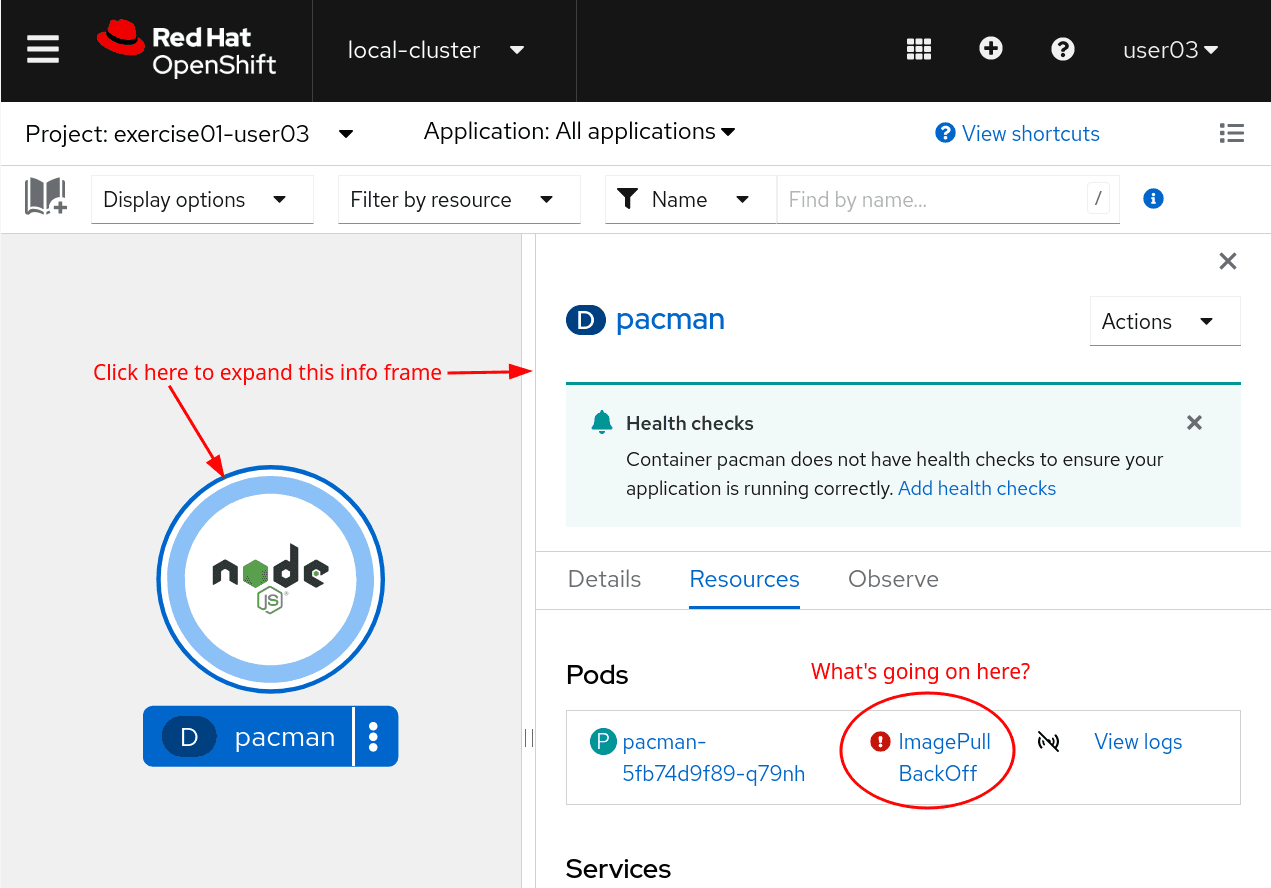The width and height of the screenshot is (1271, 888).
Task: Click the ImagePullBackOff error status icon
Action: [x=880, y=742]
